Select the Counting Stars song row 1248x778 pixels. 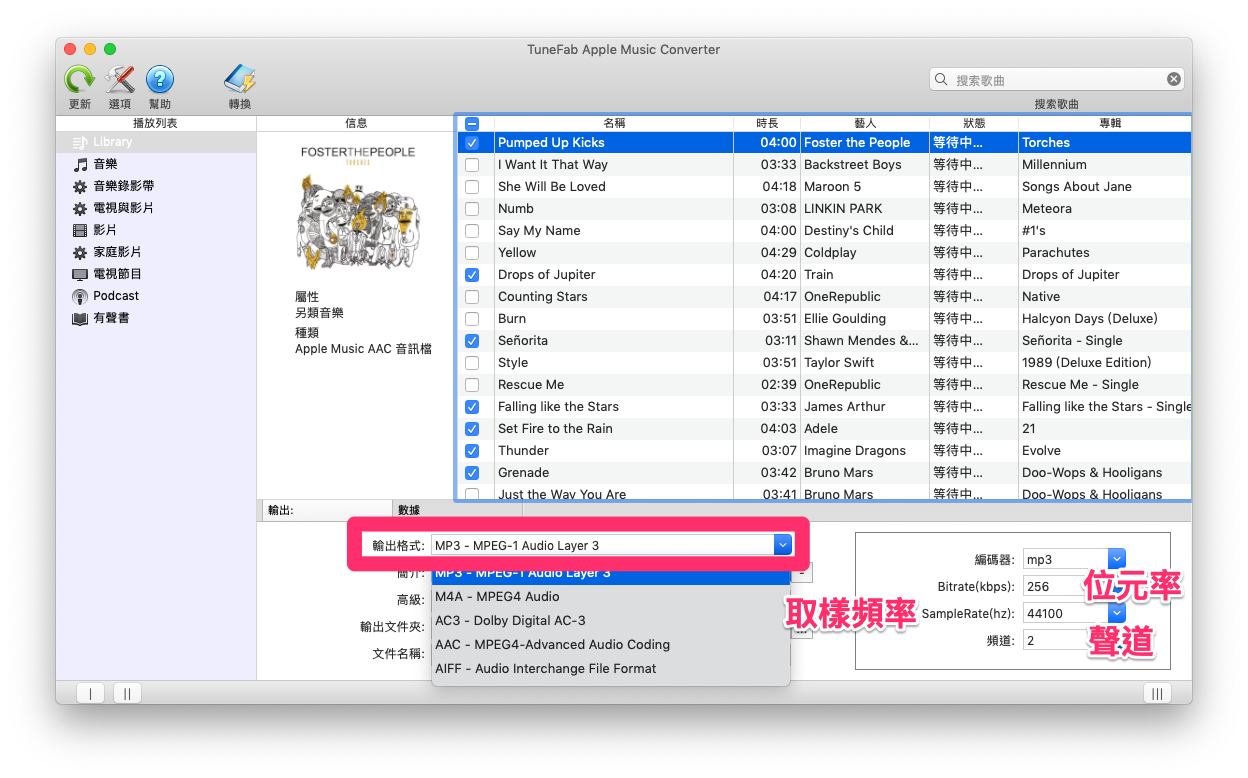(824, 297)
